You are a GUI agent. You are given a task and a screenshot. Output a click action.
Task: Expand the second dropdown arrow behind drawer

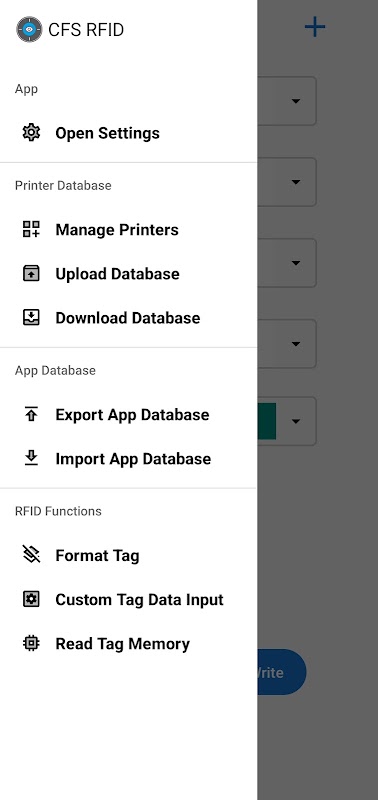click(296, 182)
